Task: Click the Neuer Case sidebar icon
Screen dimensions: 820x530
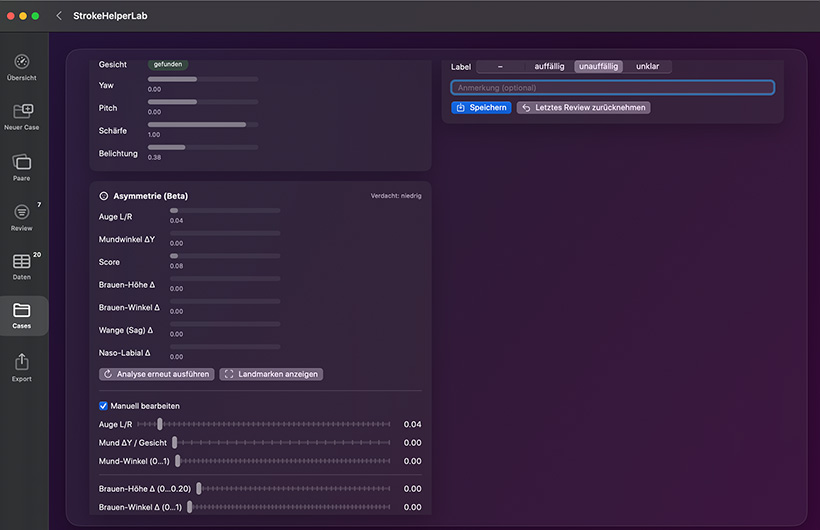Action: tap(22, 112)
